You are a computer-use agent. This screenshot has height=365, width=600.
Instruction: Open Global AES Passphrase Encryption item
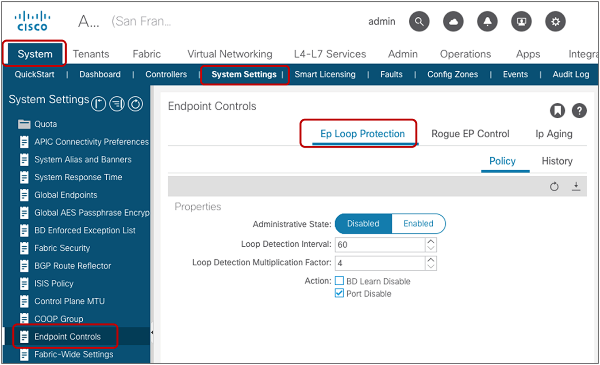pyautogui.click(x=91, y=212)
